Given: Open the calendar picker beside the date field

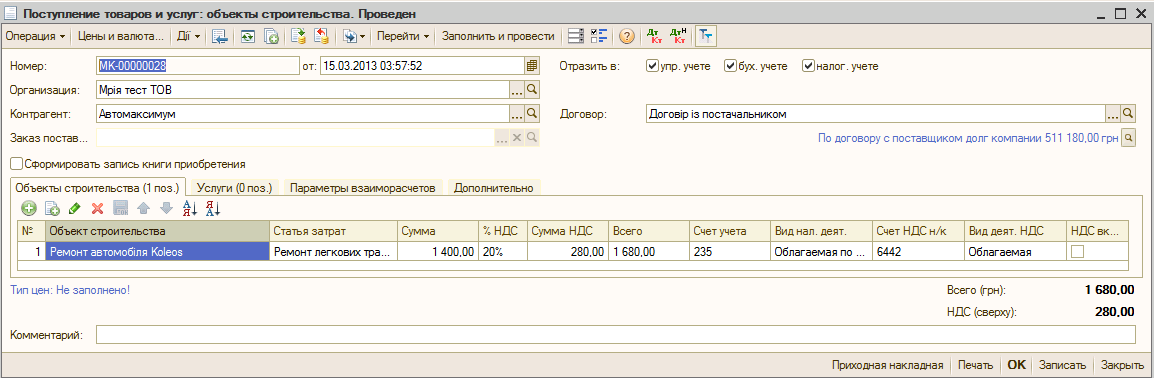Looking at the screenshot, I should coord(532,66).
